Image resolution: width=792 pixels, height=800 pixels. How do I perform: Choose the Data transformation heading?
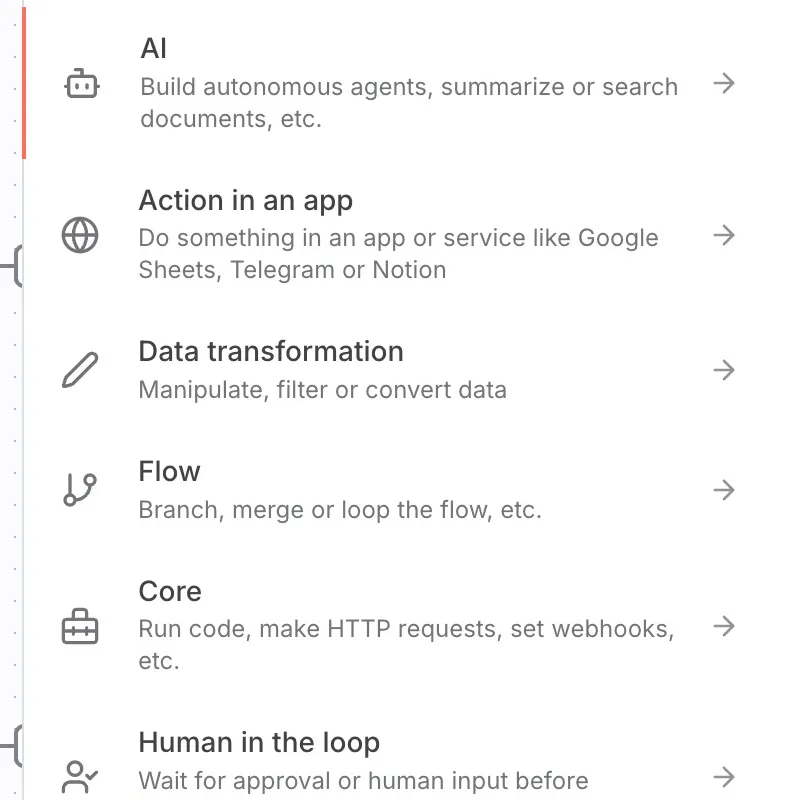pos(271,352)
